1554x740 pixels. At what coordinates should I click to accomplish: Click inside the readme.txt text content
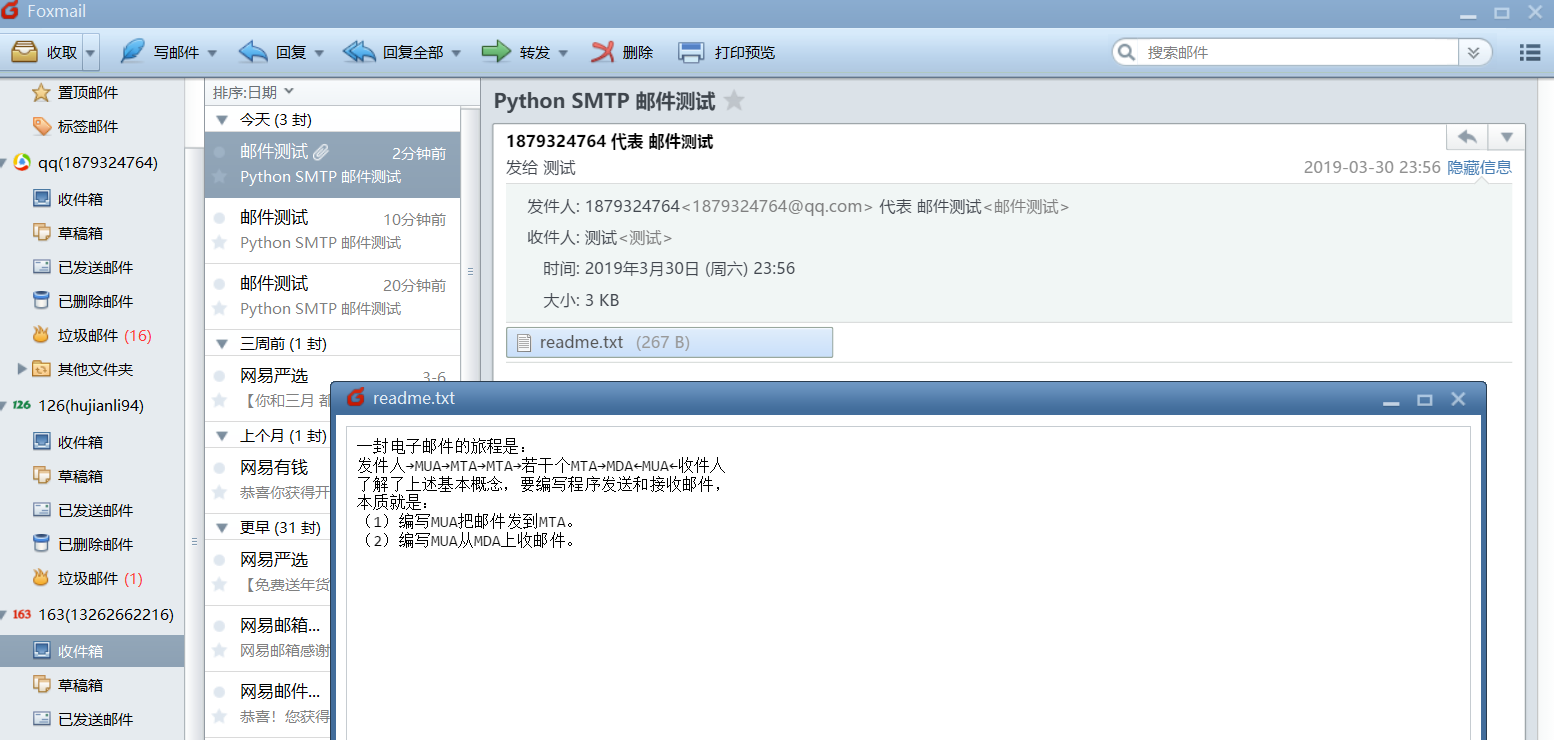tap(908, 583)
